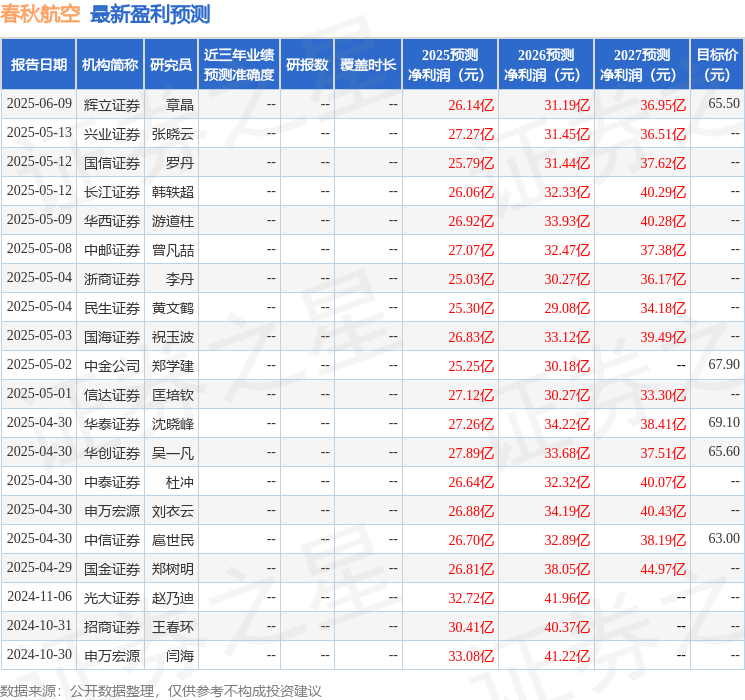Click the 目标价(元) column header
The width and height of the screenshot is (745, 700).
717,65
